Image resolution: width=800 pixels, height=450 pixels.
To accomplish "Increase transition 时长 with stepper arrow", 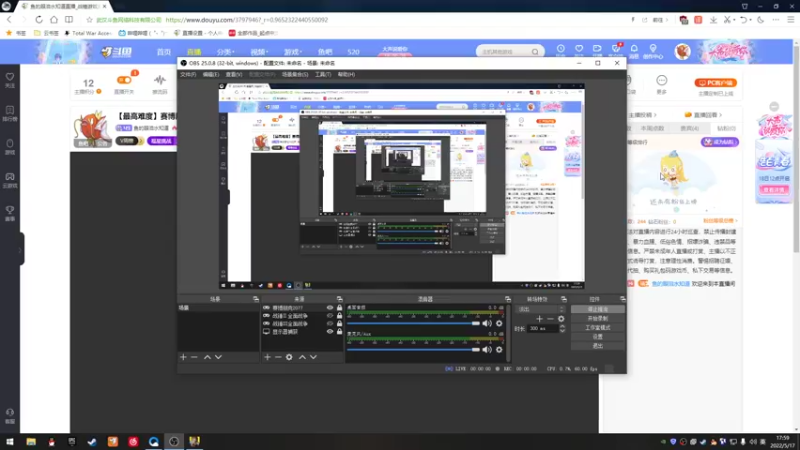I will click(562, 327).
